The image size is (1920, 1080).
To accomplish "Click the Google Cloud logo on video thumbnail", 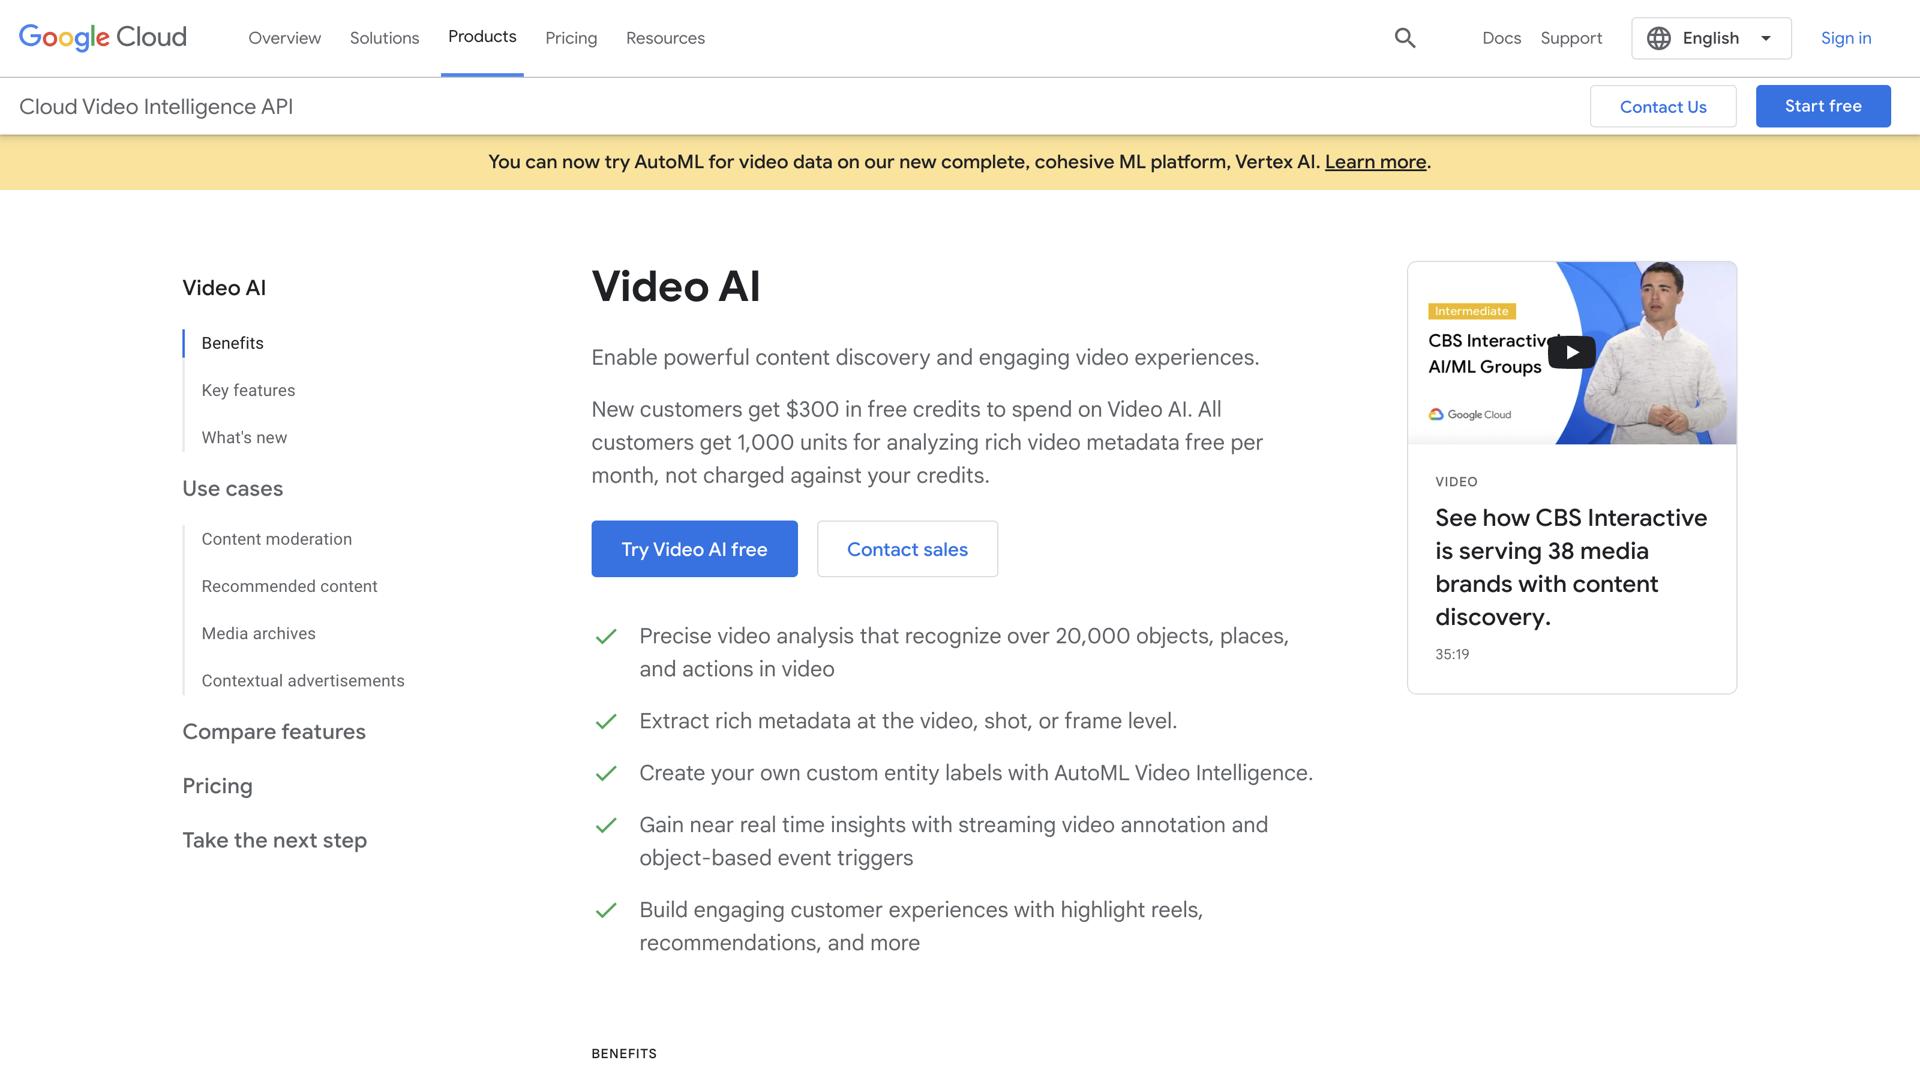I will pos(1470,414).
